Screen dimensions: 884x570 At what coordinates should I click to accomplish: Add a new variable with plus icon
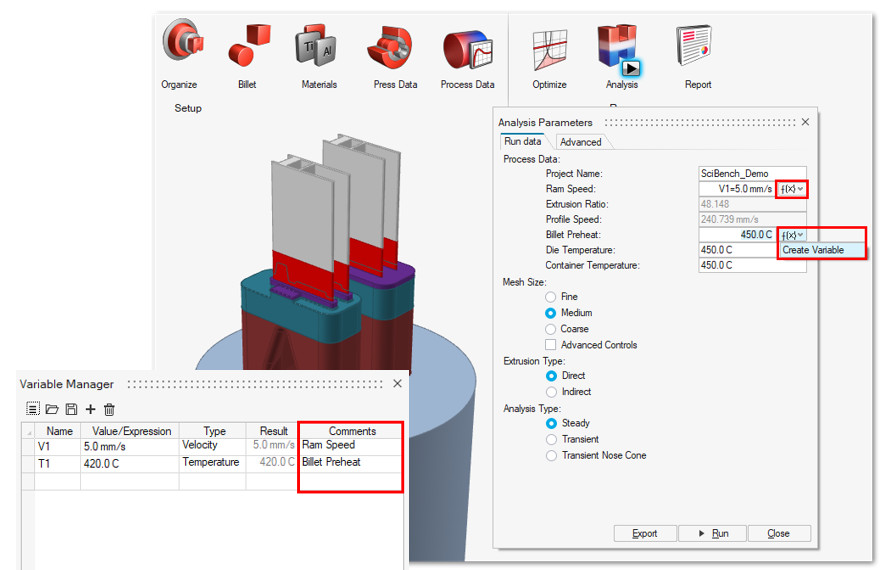click(91, 409)
